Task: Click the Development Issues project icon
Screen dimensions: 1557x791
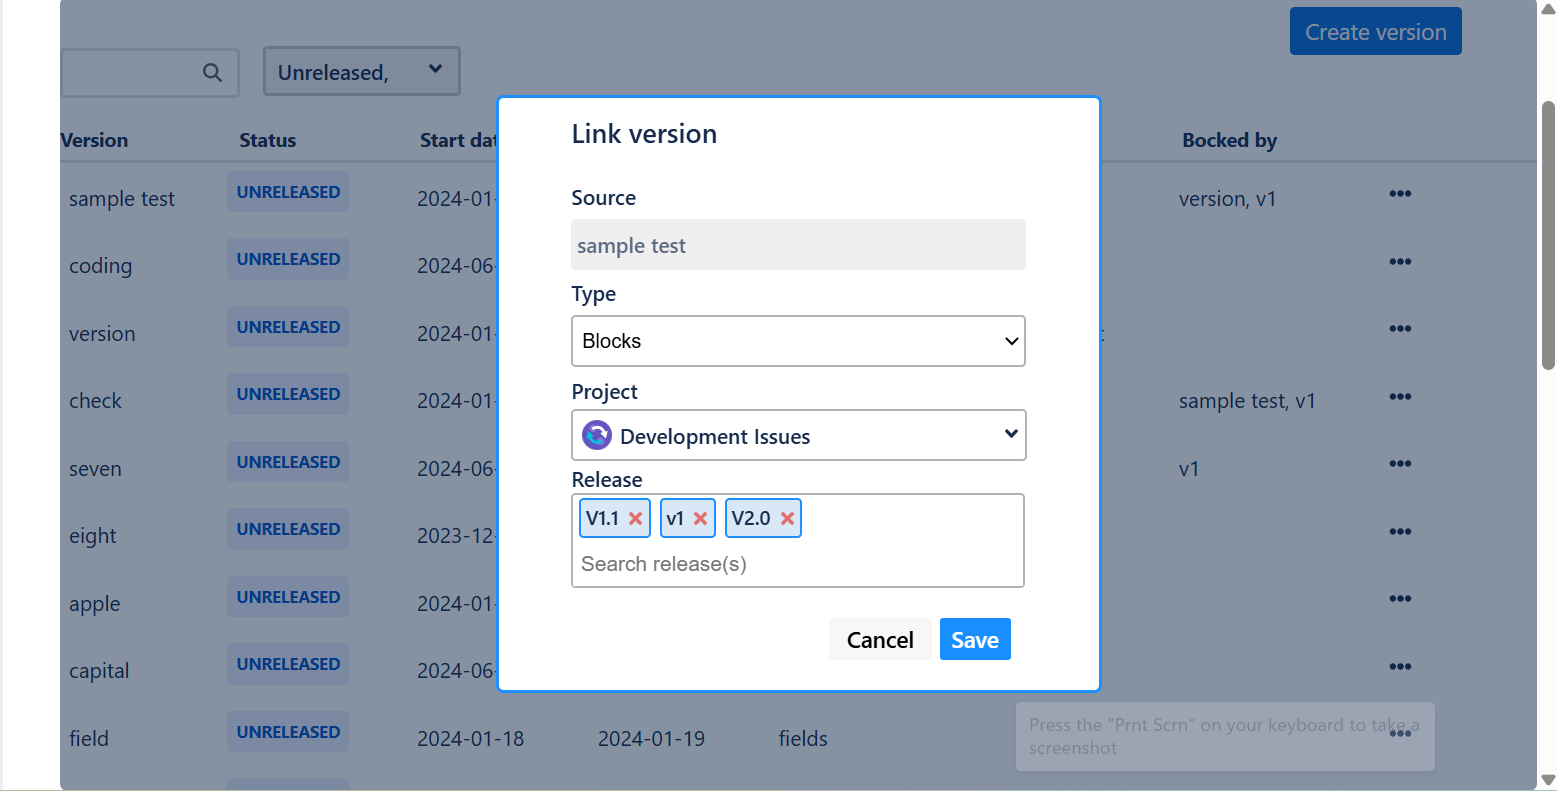Action: pos(597,435)
